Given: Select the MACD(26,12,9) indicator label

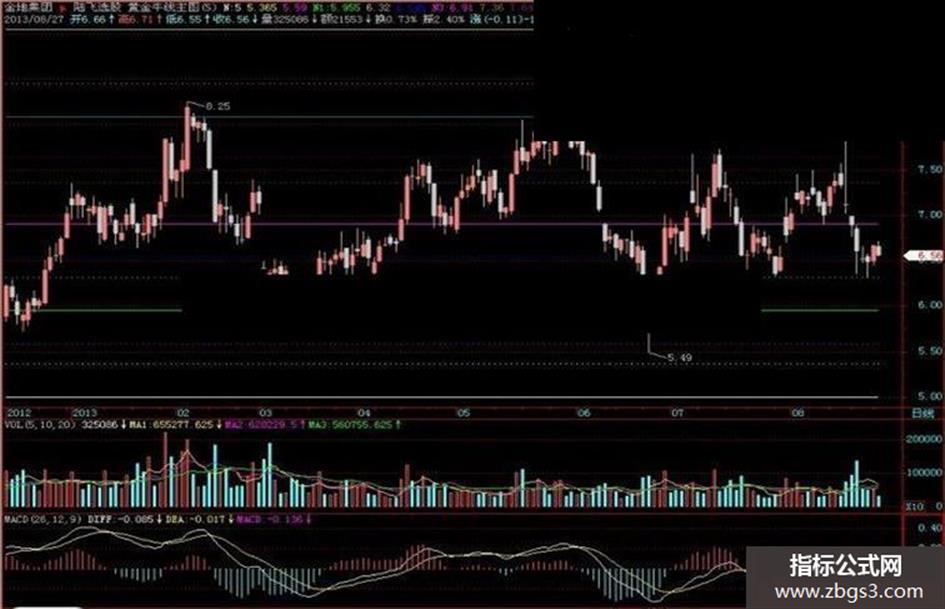Looking at the screenshot, I should tap(43, 519).
